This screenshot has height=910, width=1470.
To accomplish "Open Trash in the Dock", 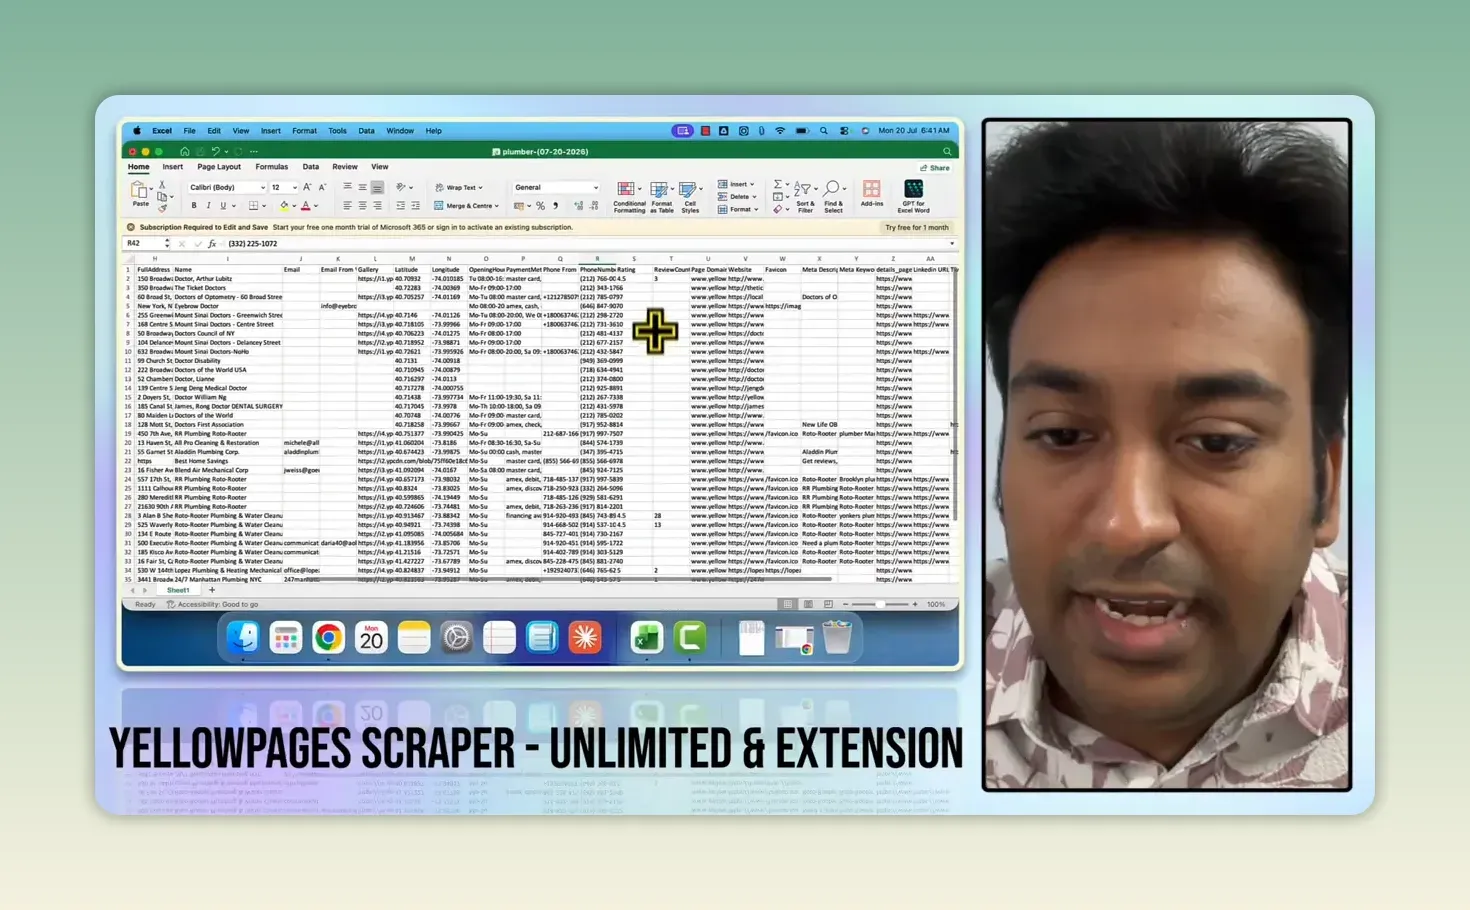I will coord(837,638).
